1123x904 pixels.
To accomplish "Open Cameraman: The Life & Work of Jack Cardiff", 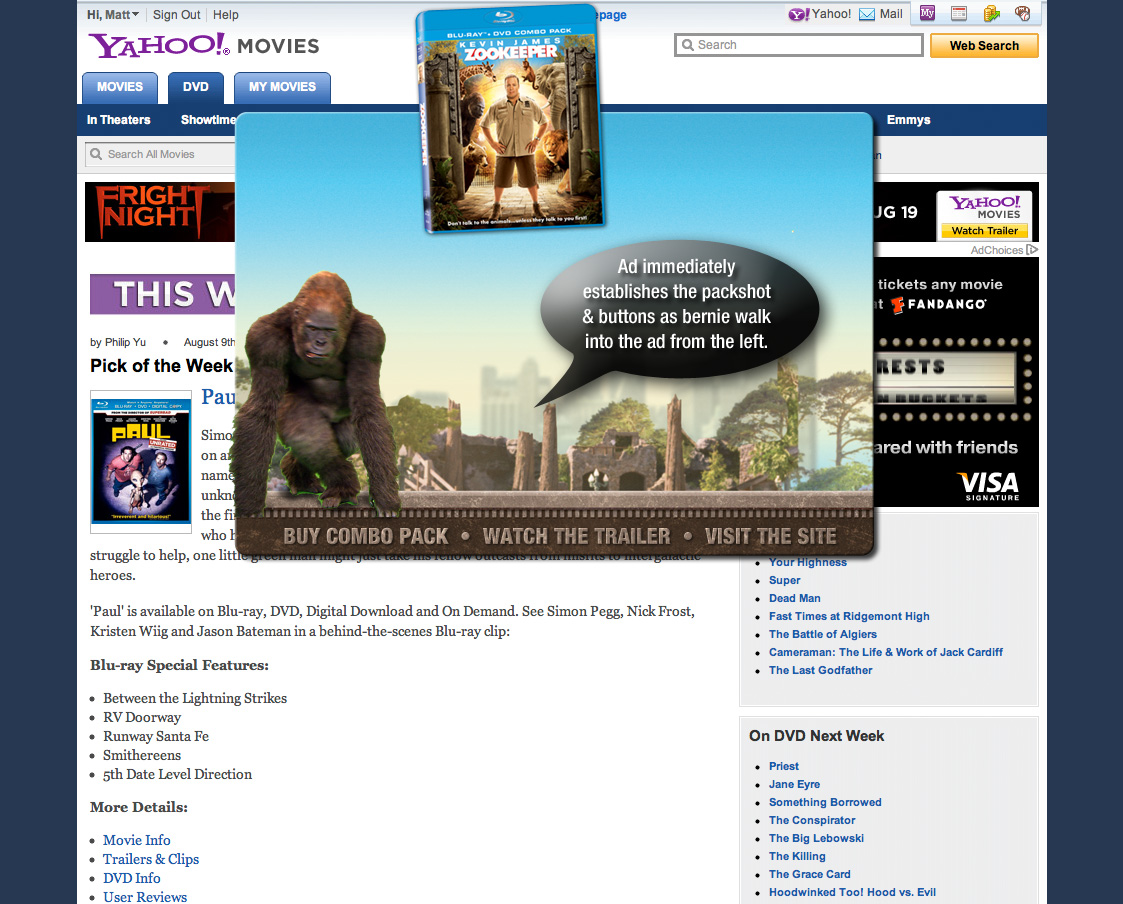I will point(886,652).
